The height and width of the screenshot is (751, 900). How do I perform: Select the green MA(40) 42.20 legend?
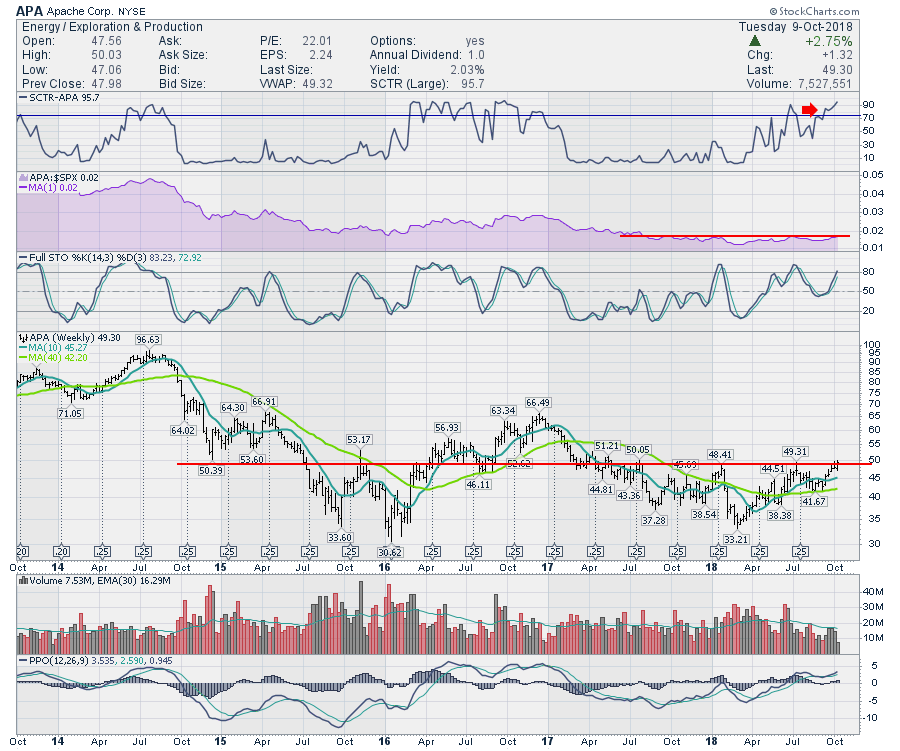click(x=53, y=357)
